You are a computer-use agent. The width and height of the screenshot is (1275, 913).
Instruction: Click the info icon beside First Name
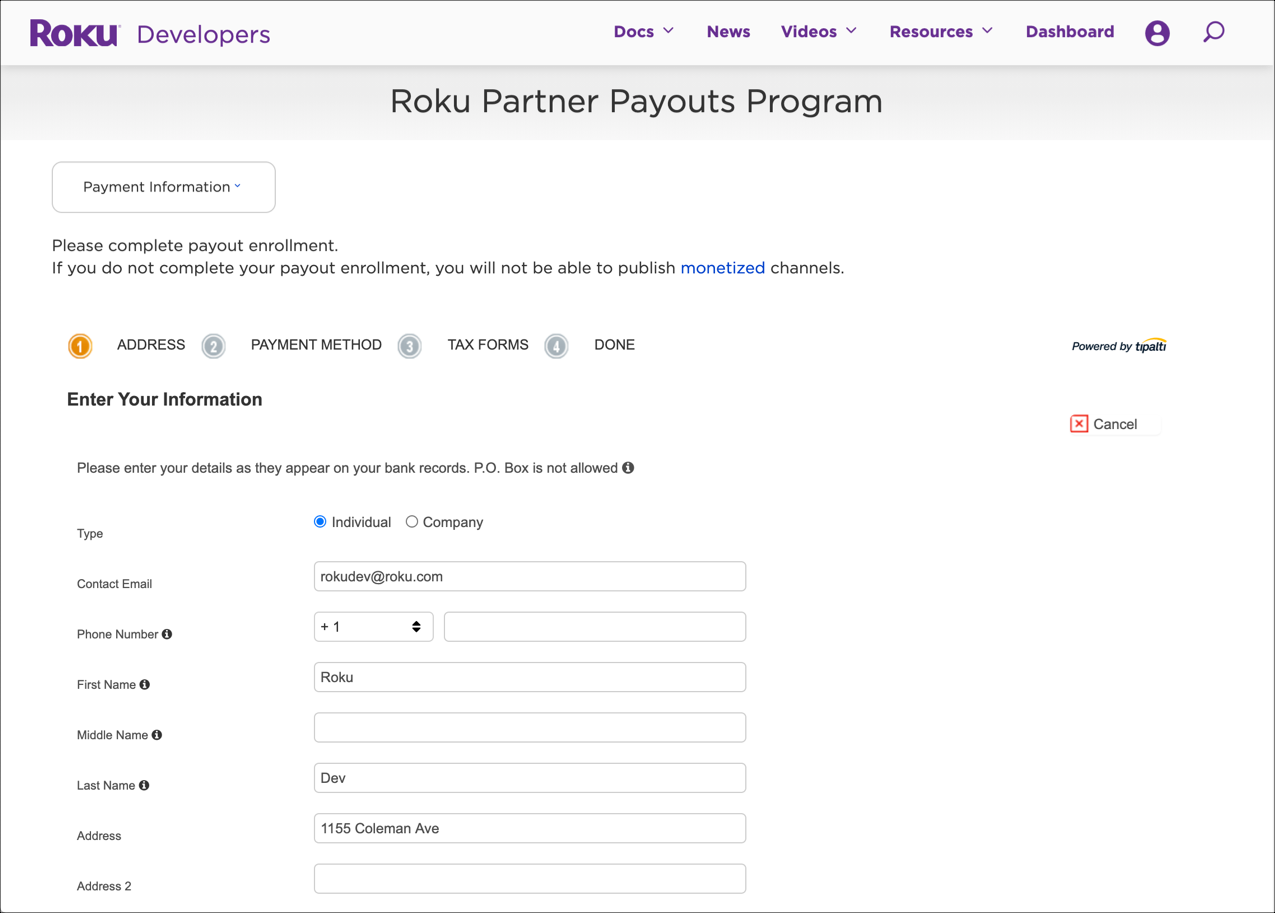click(x=144, y=684)
